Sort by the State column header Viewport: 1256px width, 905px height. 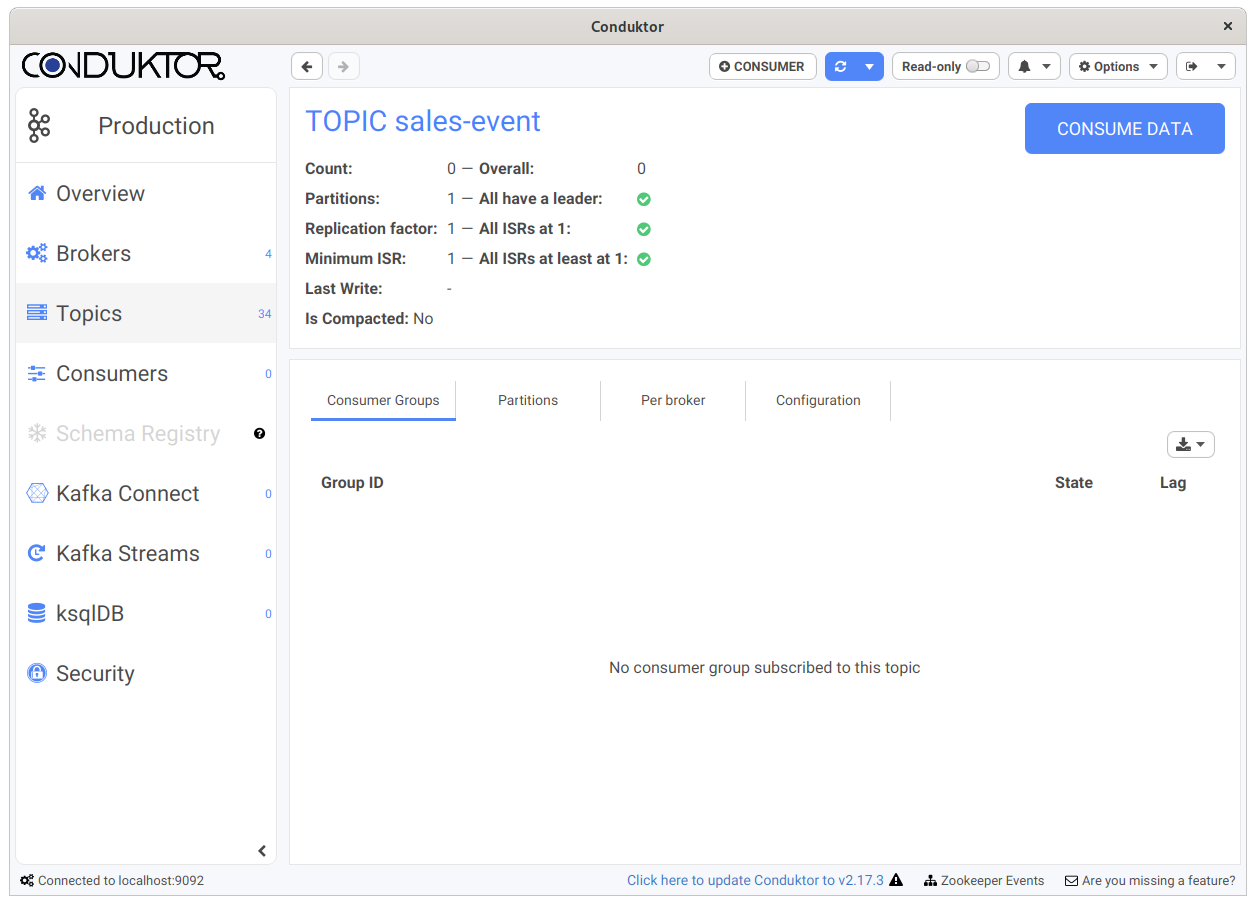click(x=1074, y=483)
